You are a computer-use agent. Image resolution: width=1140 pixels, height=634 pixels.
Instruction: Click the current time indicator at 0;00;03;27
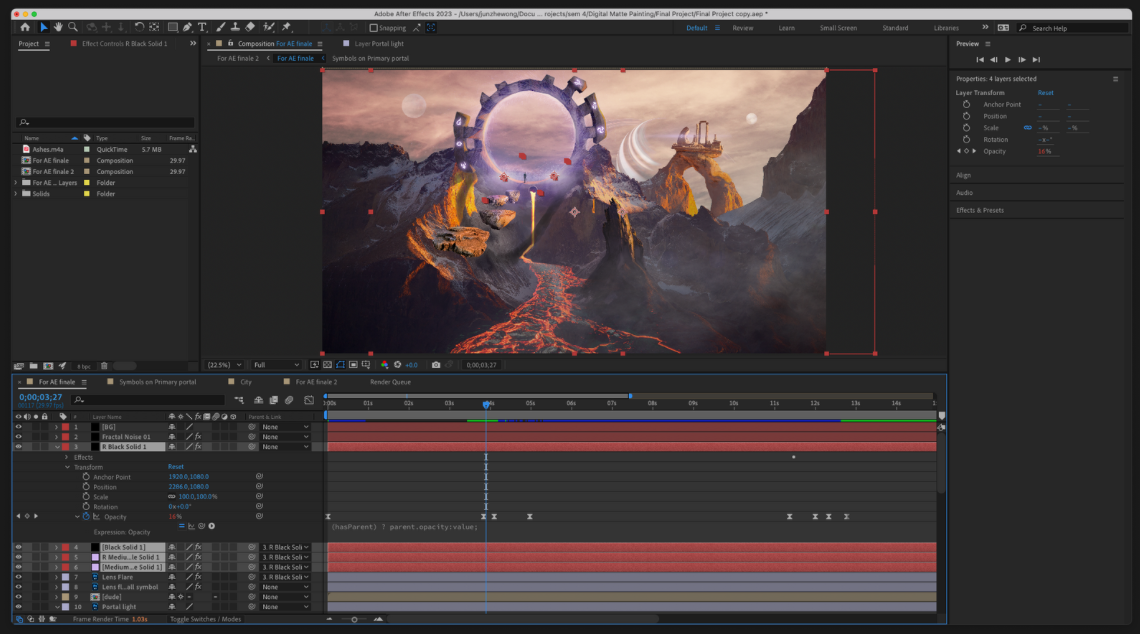(486, 404)
